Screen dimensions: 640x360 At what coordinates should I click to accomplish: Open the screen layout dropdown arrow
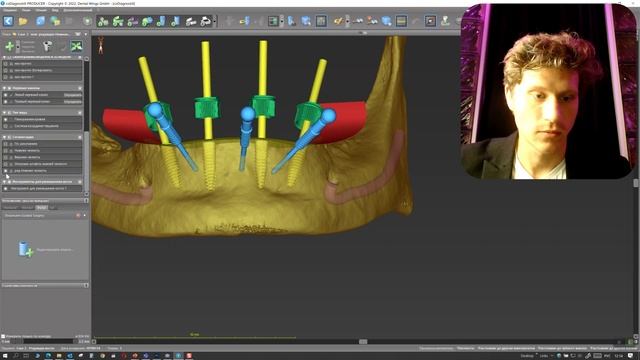click(x=282, y=21)
